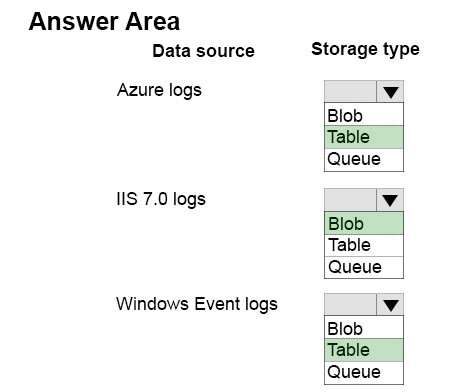Click the Storage type column header

pos(365,50)
